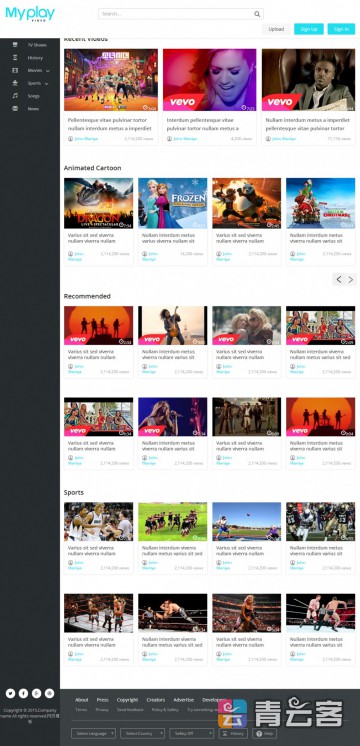Open the News envelope icon in sidebar
The image size is (360, 746).
pos(15,108)
